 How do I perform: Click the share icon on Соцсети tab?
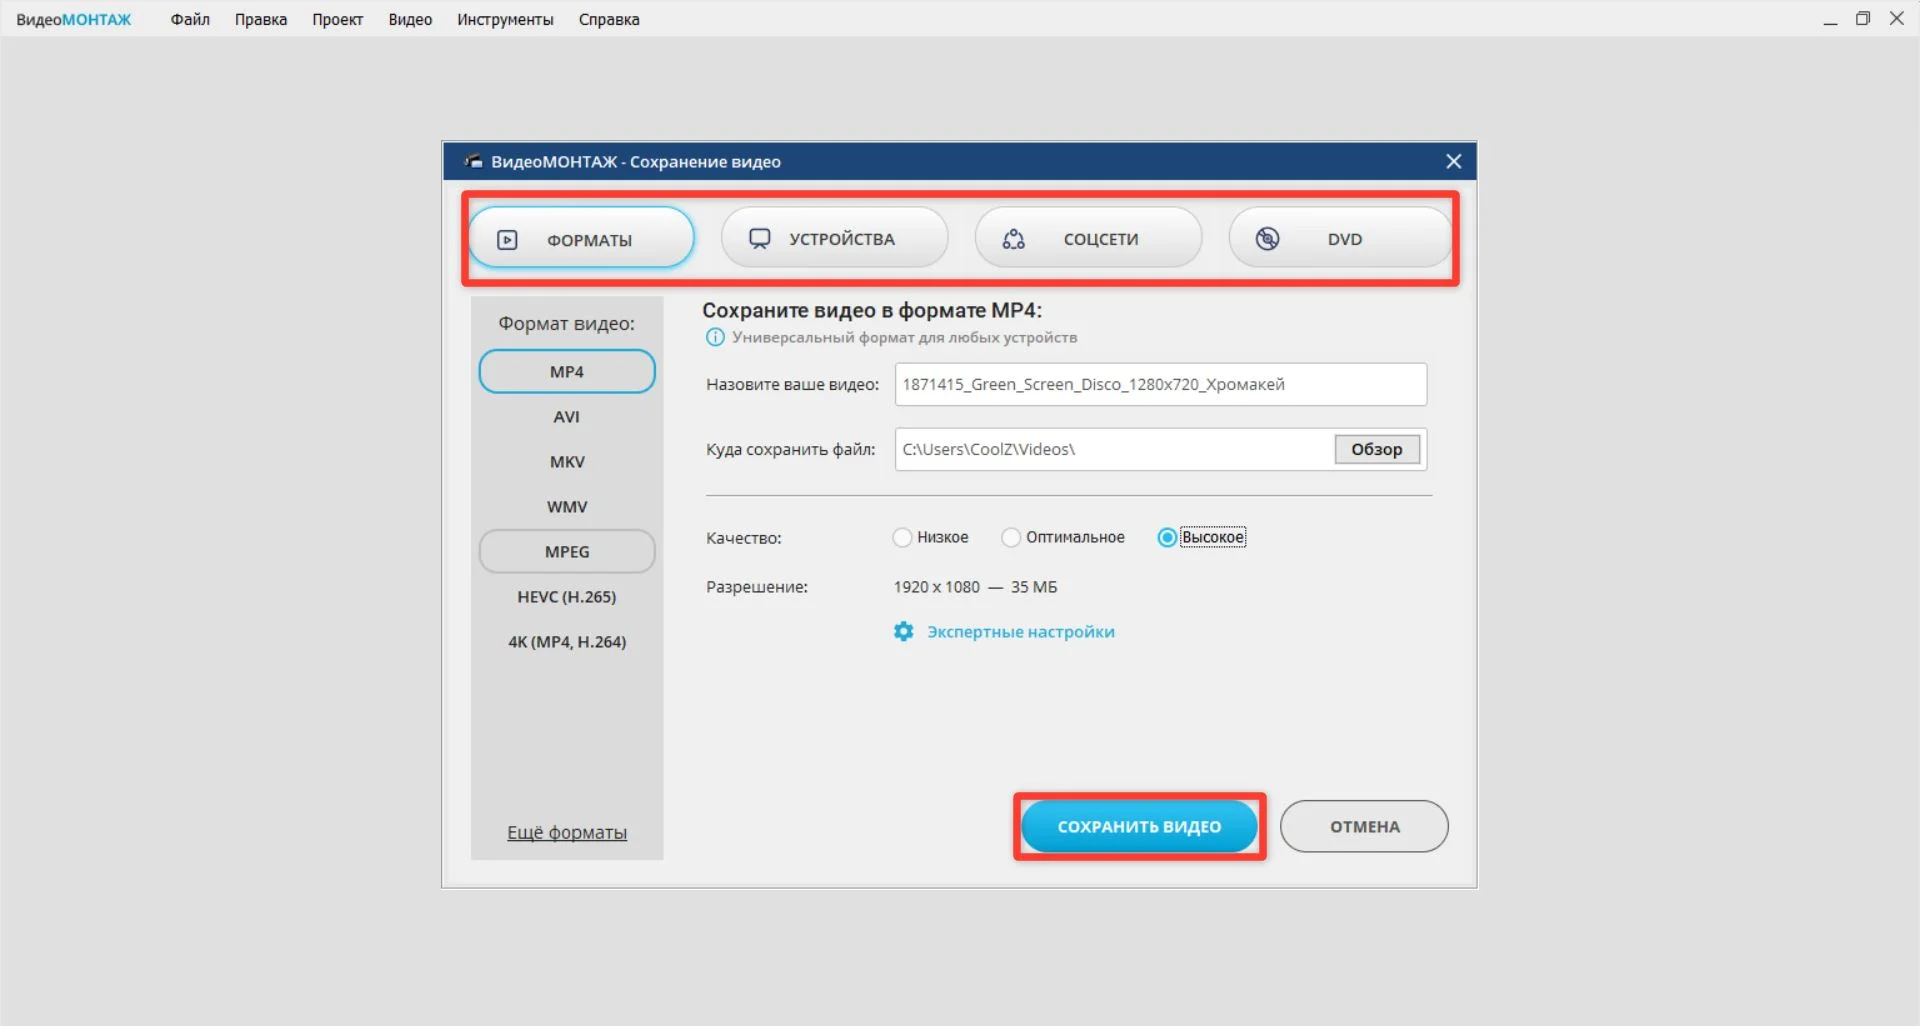[x=1013, y=239]
